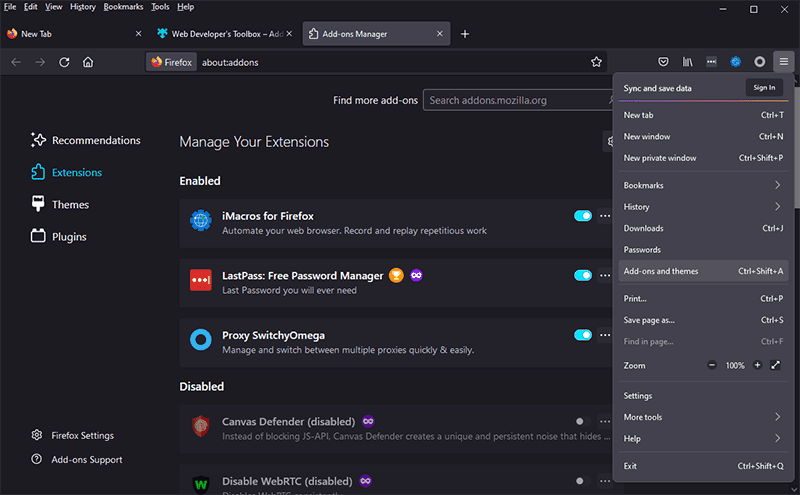Close the hamburger application menu button

click(784, 62)
